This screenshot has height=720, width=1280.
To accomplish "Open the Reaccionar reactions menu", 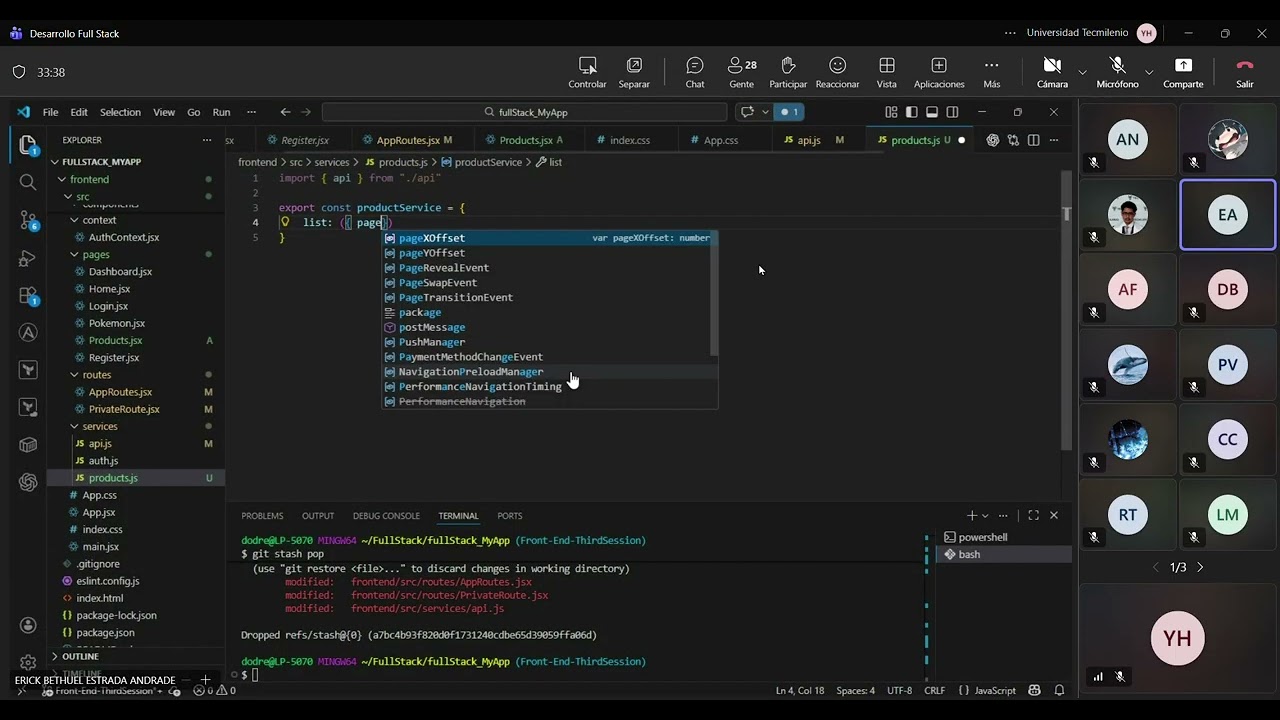I will 838,72.
